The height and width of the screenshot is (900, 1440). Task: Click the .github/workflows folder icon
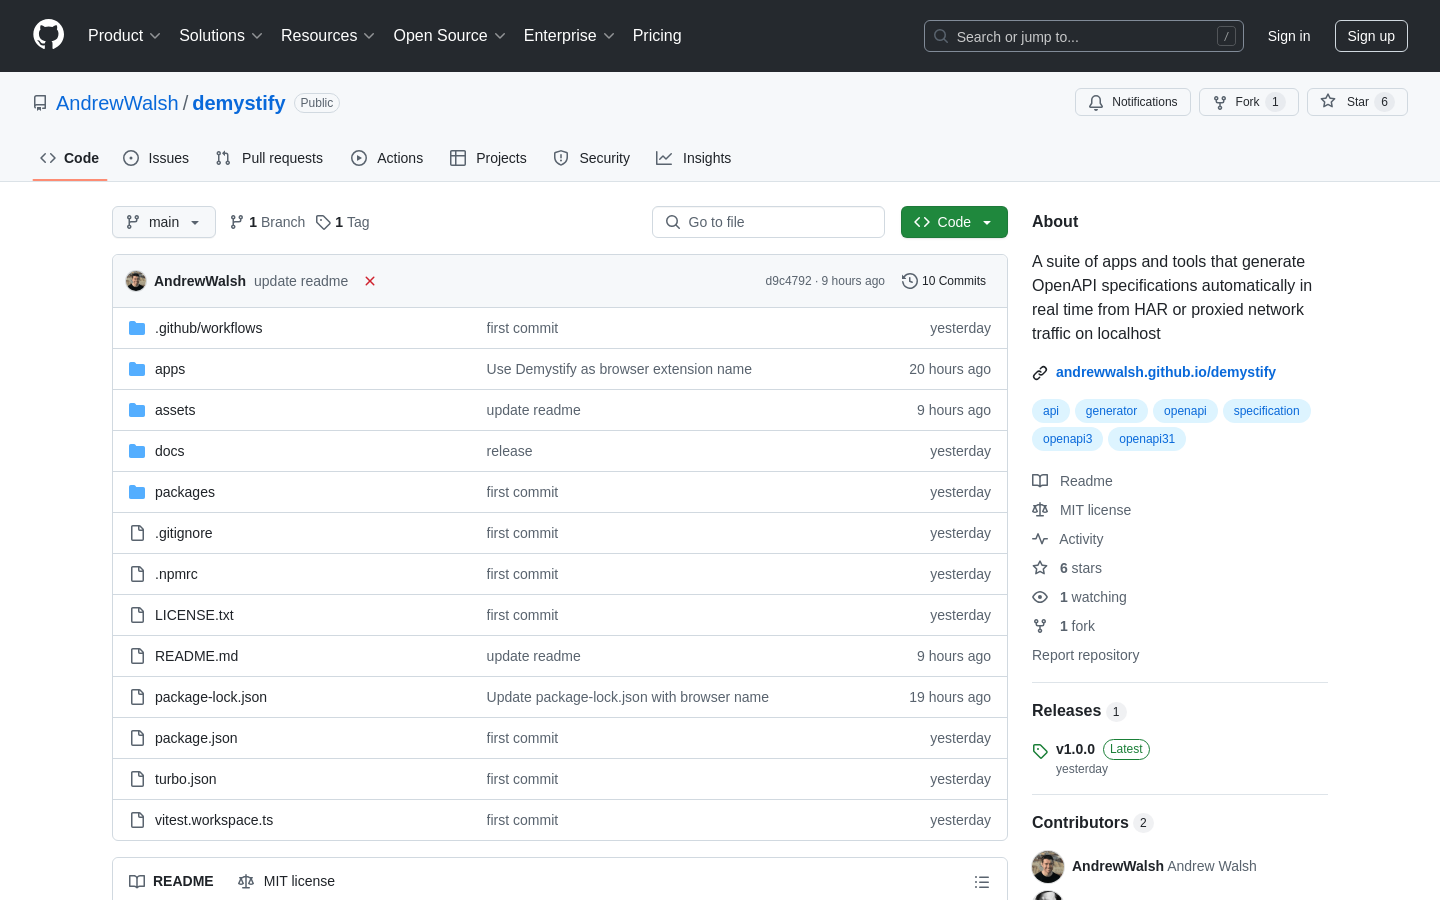point(137,328)
